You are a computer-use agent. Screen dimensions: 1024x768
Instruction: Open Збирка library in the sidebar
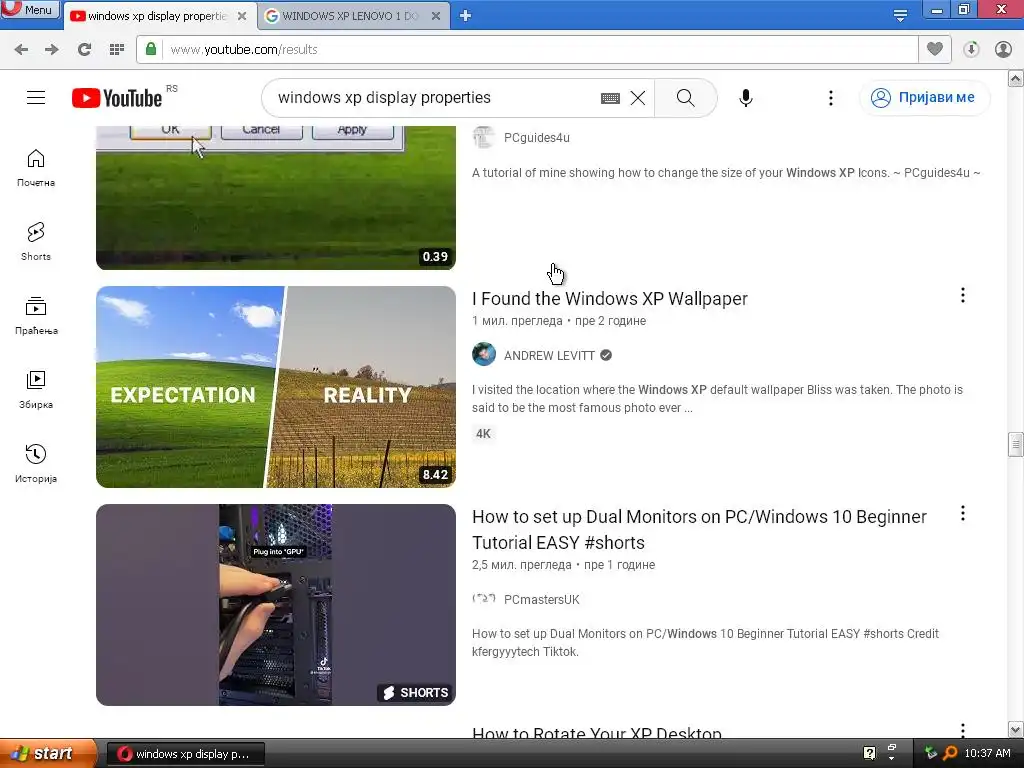[x=36, y=390]
